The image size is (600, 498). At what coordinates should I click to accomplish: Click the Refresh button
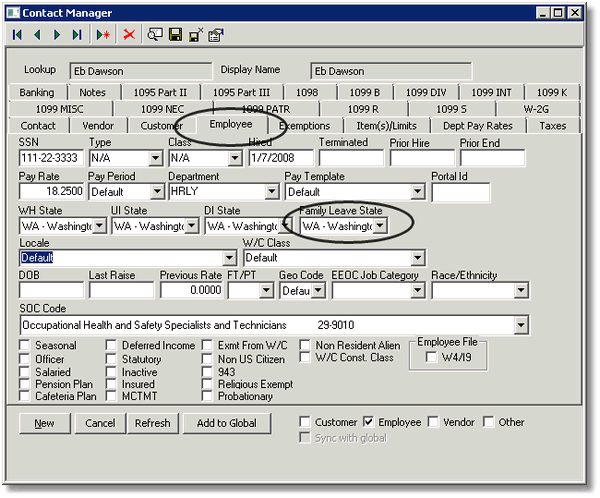tap(153, 423)
